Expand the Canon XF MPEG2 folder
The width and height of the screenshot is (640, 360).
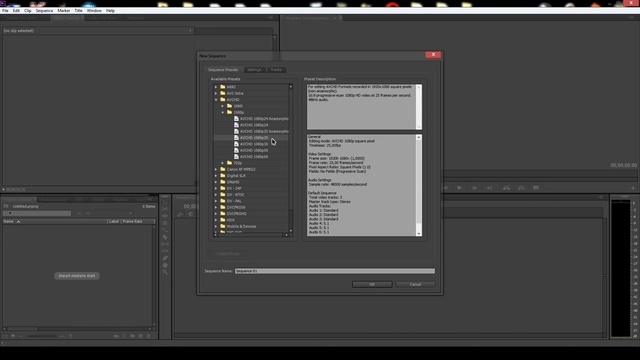216,169
